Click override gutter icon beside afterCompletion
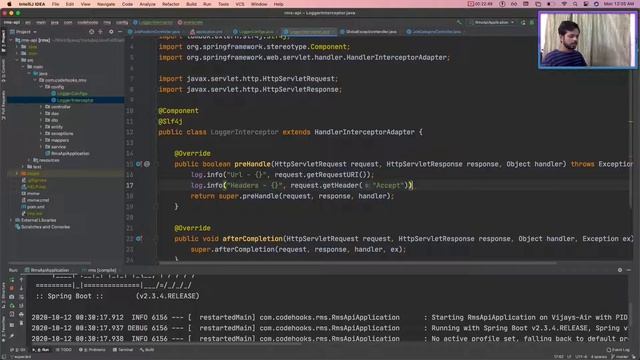The image size is (640, 360). [x=139, y=239]
